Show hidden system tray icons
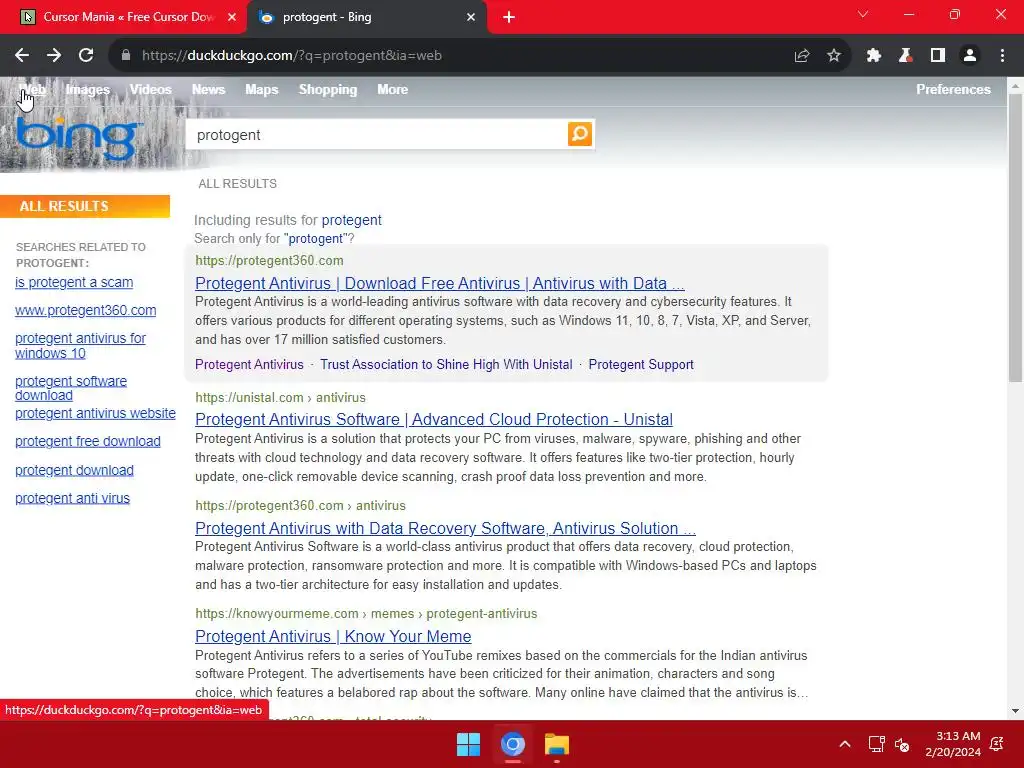Image resolution: width=1024 pixels, height=768 pixels. pyautogui.click(x=844, y=744)
